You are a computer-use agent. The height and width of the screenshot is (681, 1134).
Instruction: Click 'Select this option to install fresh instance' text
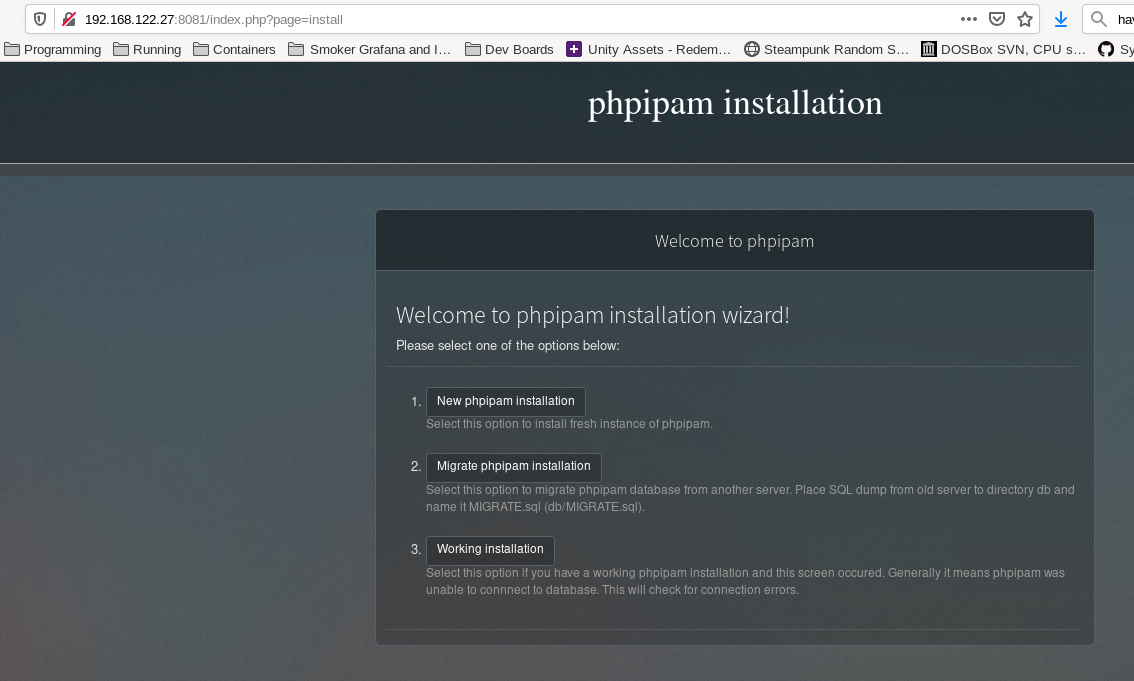569,424
